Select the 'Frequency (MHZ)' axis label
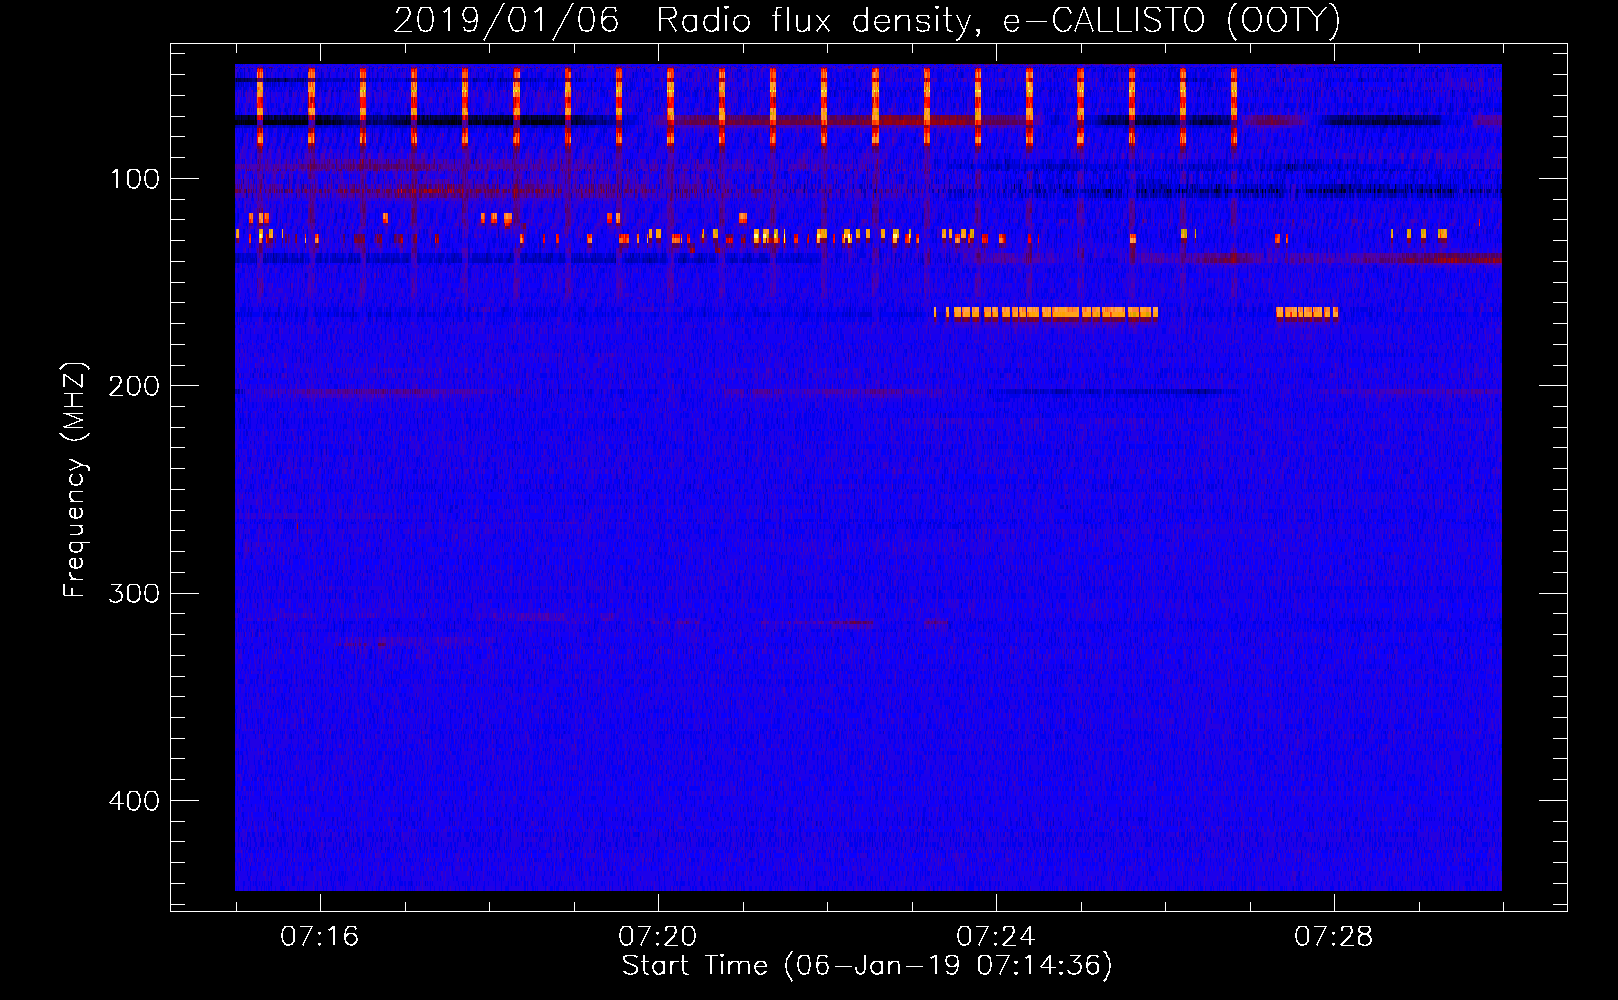The width and height of the screenshot is (1618, 1000). click(x=75, y=479)
